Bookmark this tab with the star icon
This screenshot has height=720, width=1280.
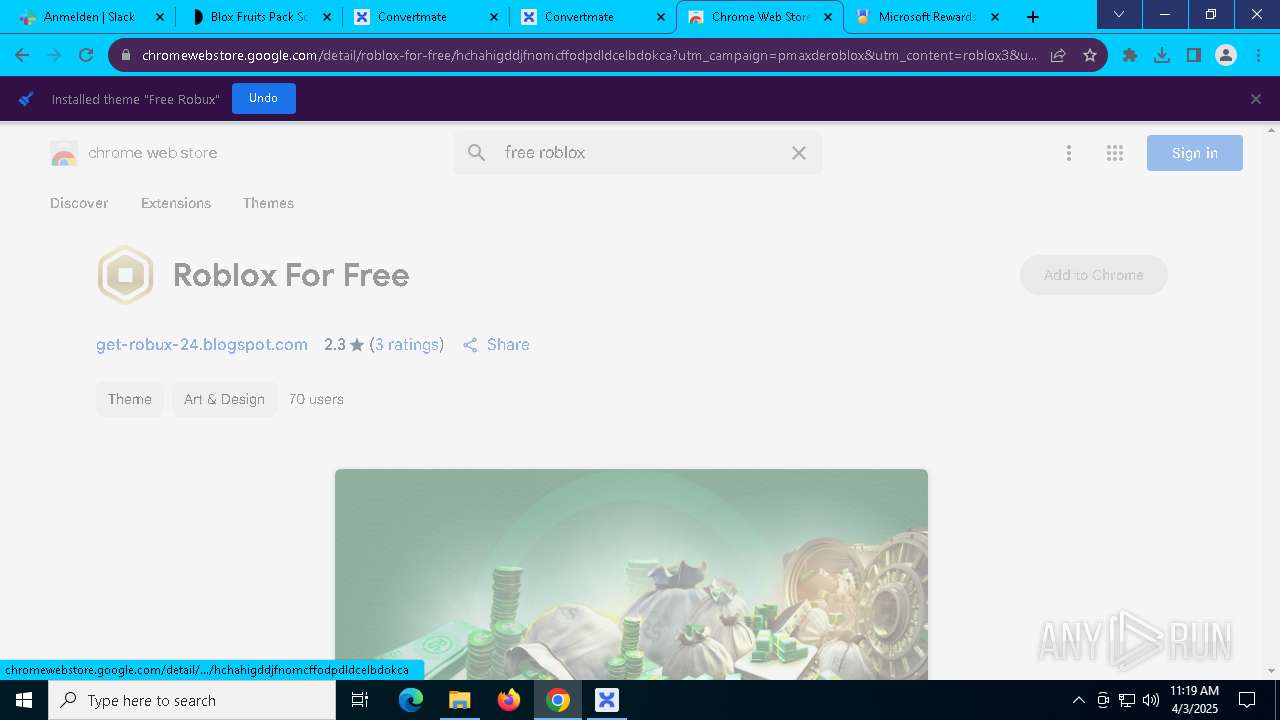[1090, 55]
